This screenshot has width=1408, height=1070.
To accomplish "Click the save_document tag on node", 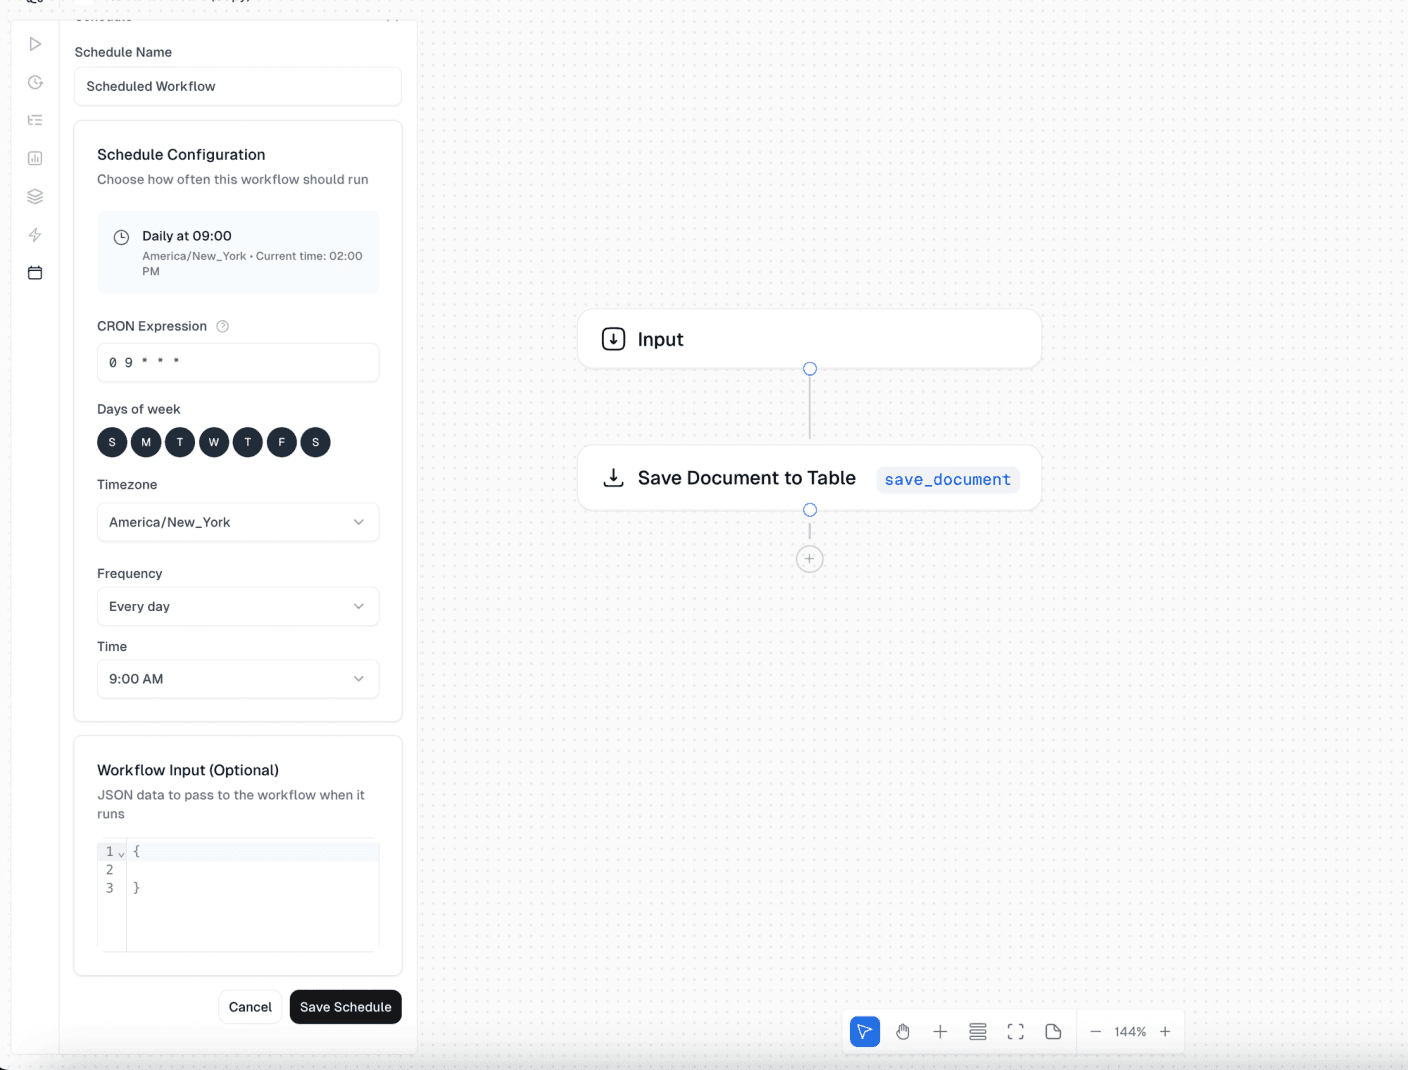I will pos(948,480).
